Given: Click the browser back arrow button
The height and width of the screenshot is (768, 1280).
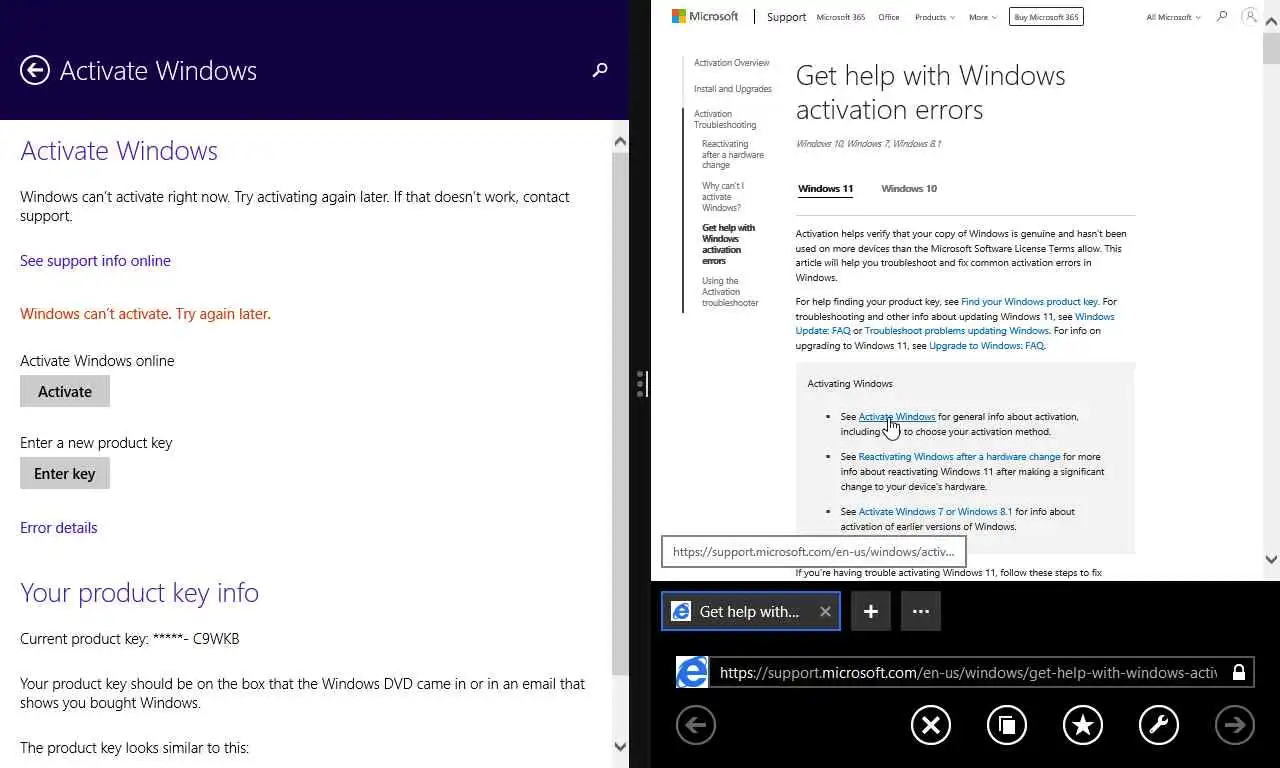Looking at the screenshot, I should tap(696, 725).
